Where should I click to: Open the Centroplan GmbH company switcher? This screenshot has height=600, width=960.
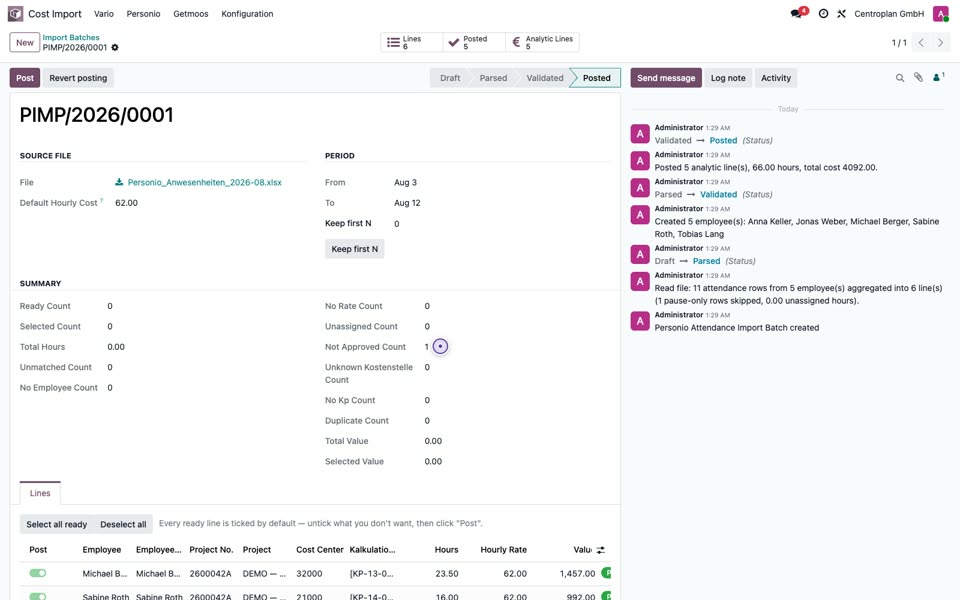point(888,13)
